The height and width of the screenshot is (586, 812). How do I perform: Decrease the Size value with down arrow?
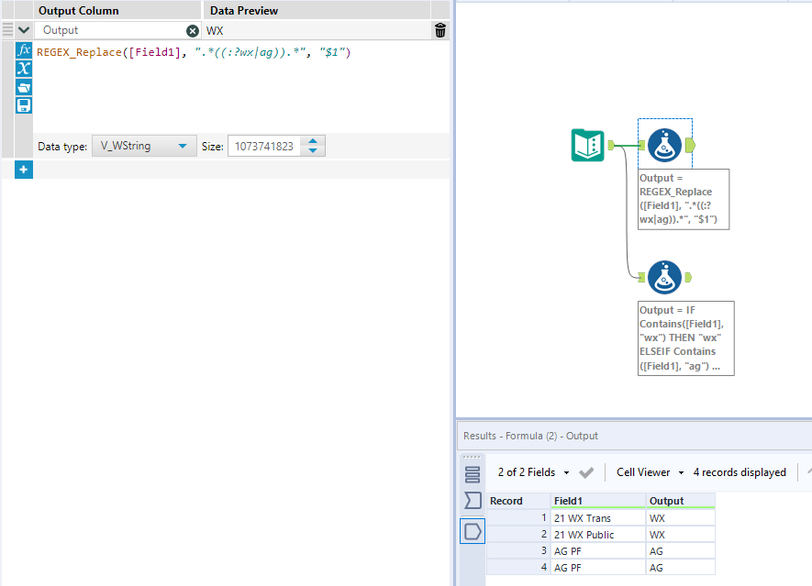pyautogui.click(x=313, y=151)
